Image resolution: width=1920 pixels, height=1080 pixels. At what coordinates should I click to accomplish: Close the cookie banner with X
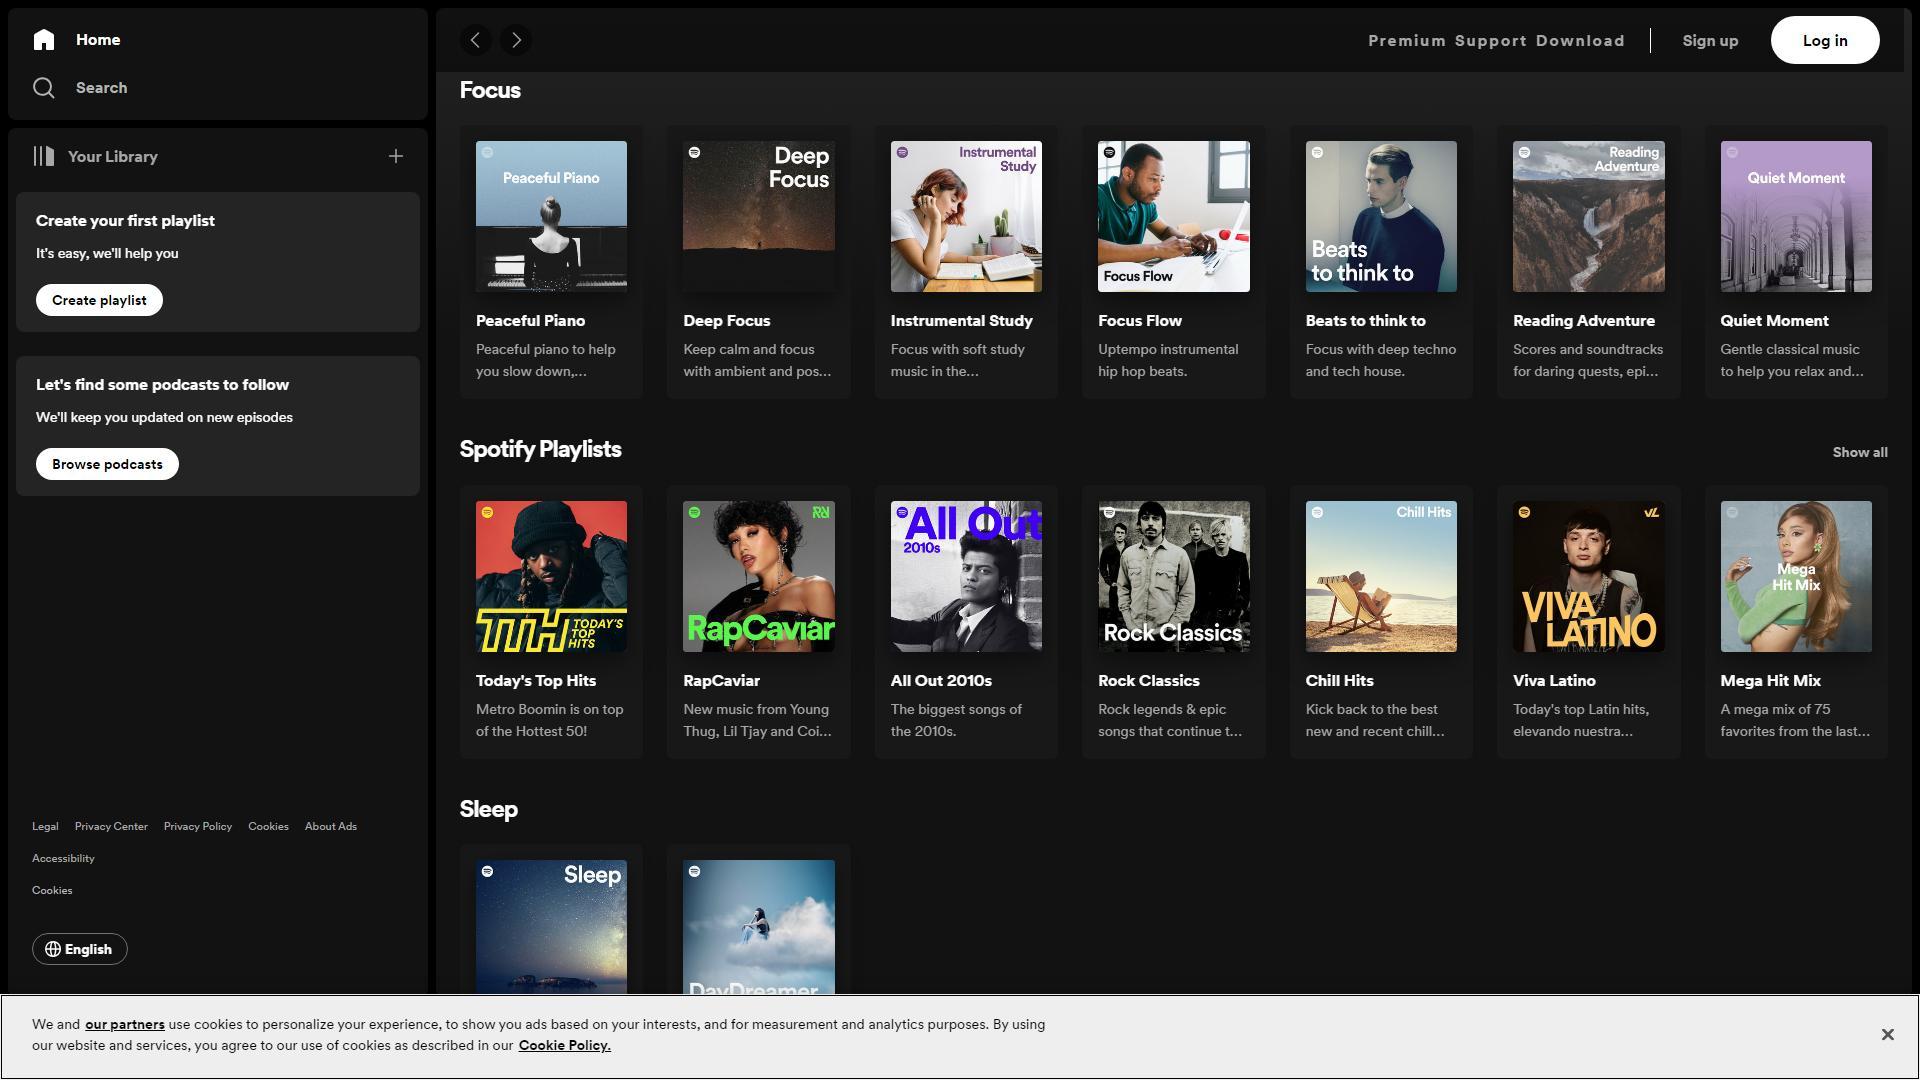[1887, 1035]
